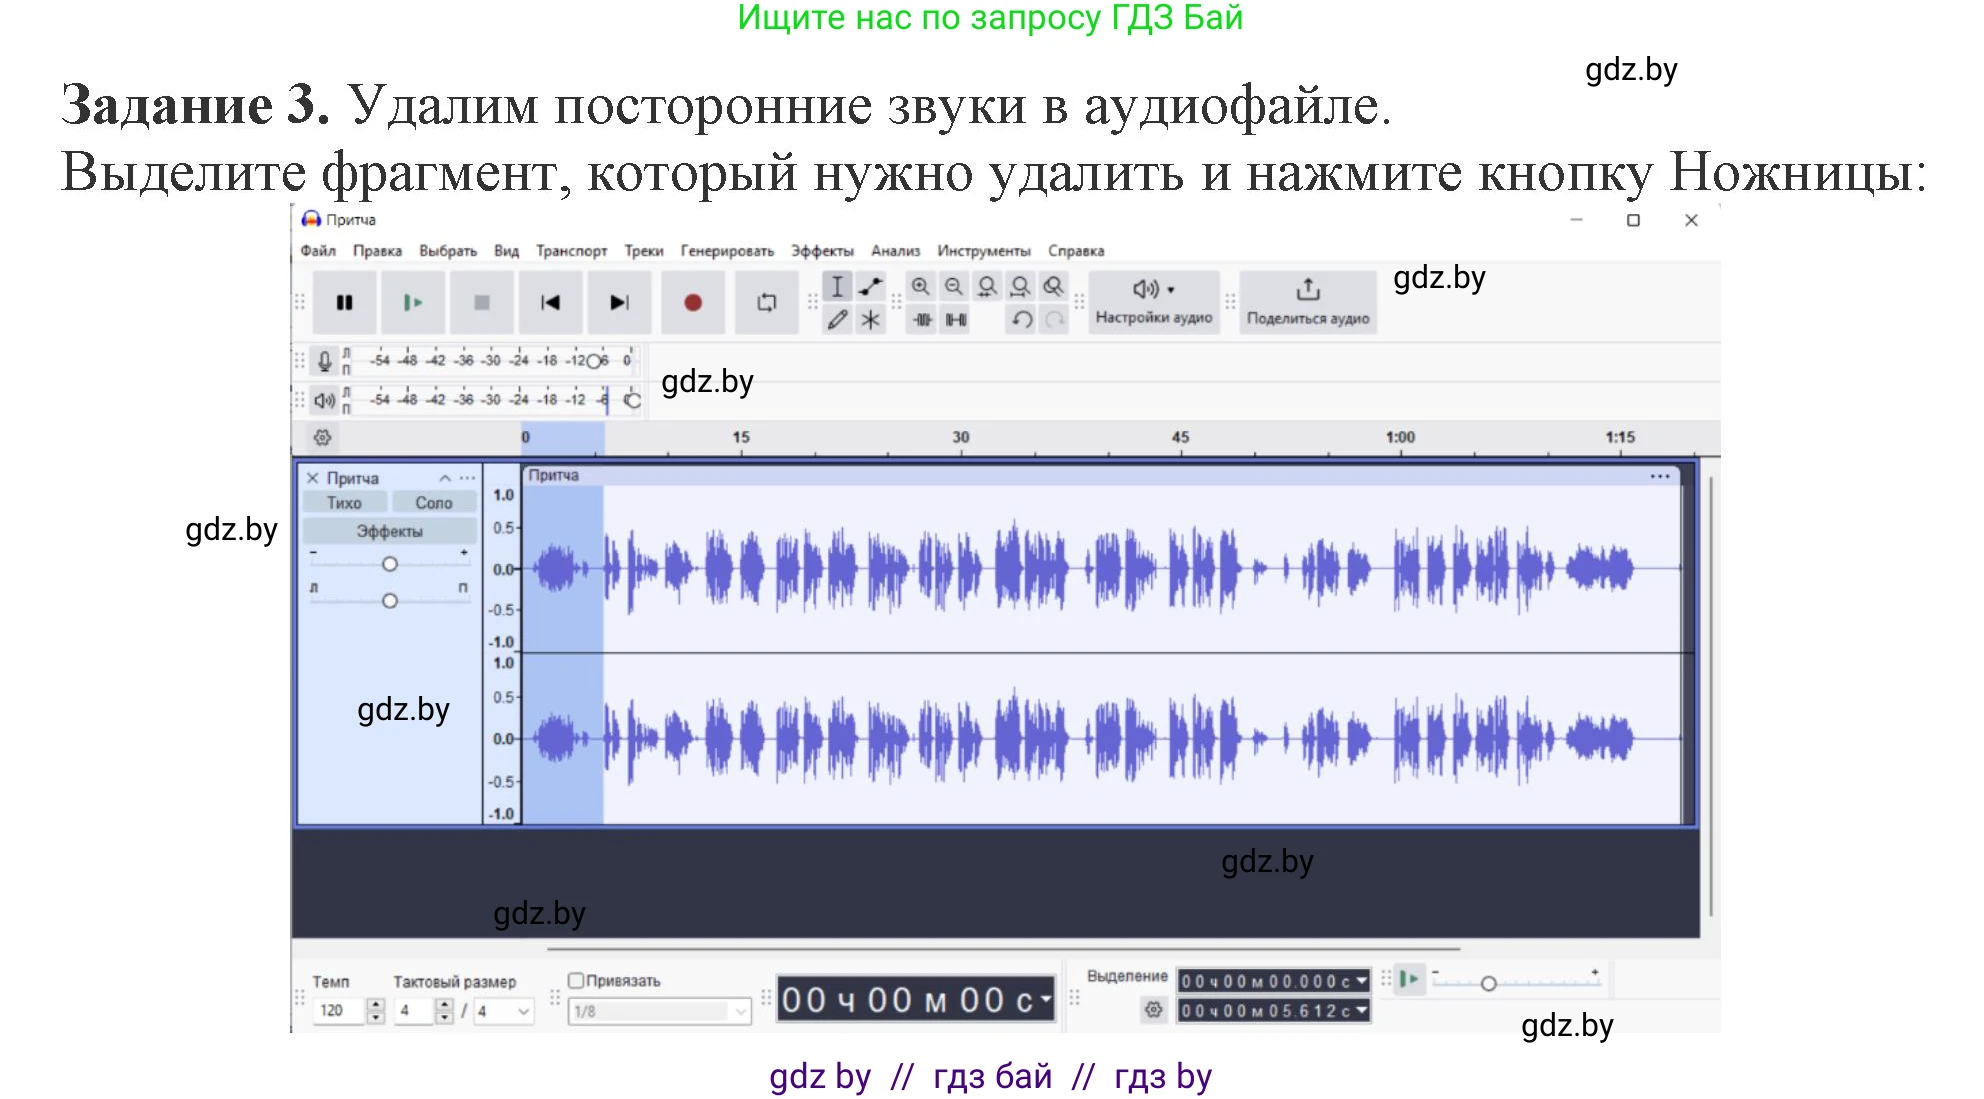
Task: Click the Undo arrow icon
Action: coord(1022,322)
